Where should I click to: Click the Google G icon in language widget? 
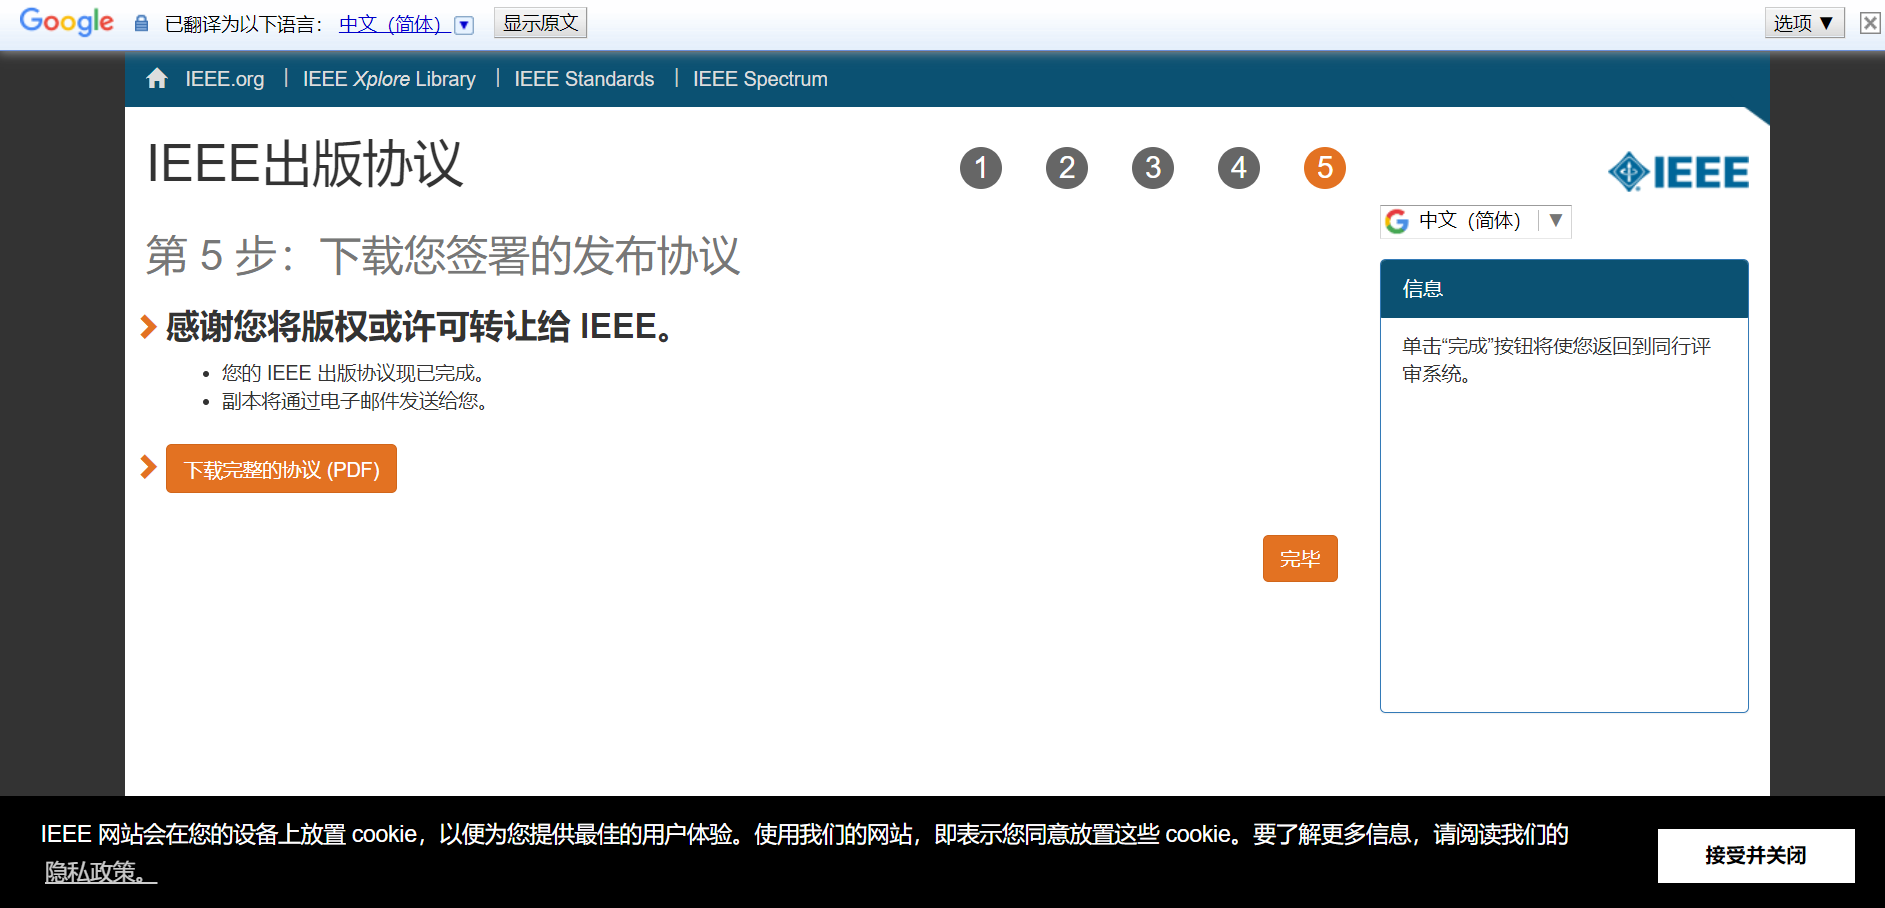(x=1397, y=221)
